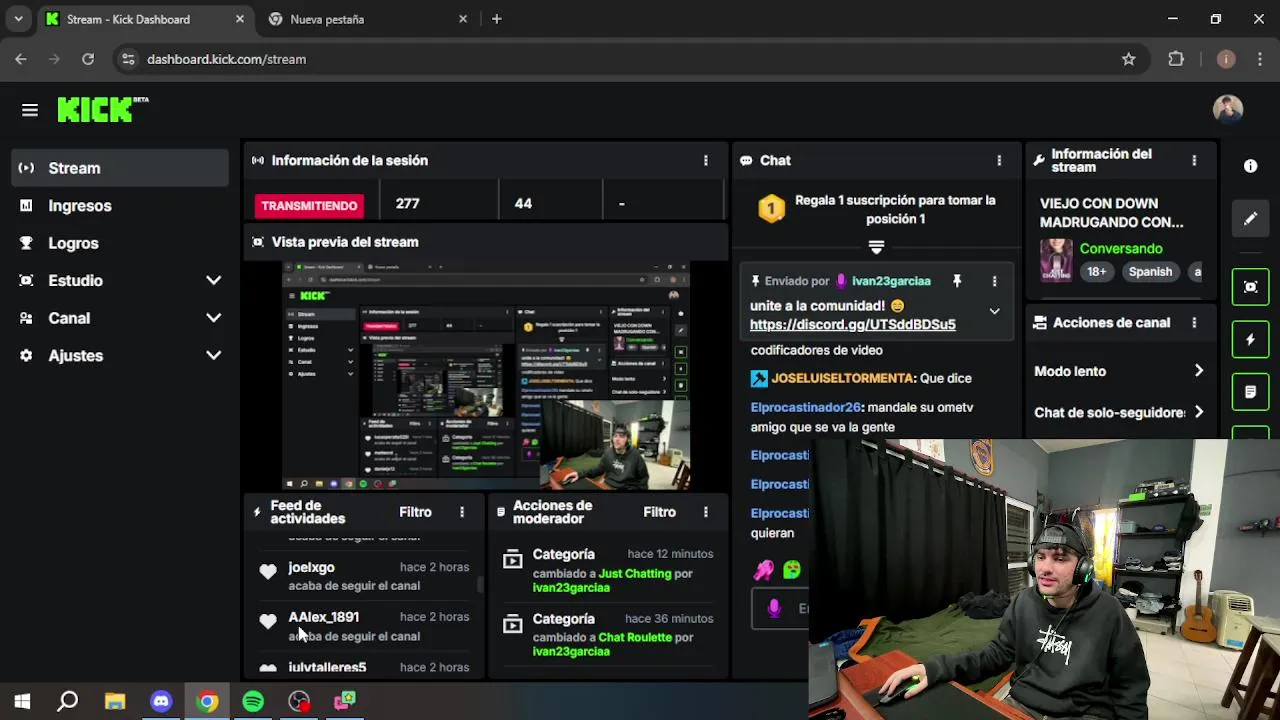Open the hamburger menu beside the Kick logo
The width and height of the screenshot is (1280, 720).
tap(30, 110)
